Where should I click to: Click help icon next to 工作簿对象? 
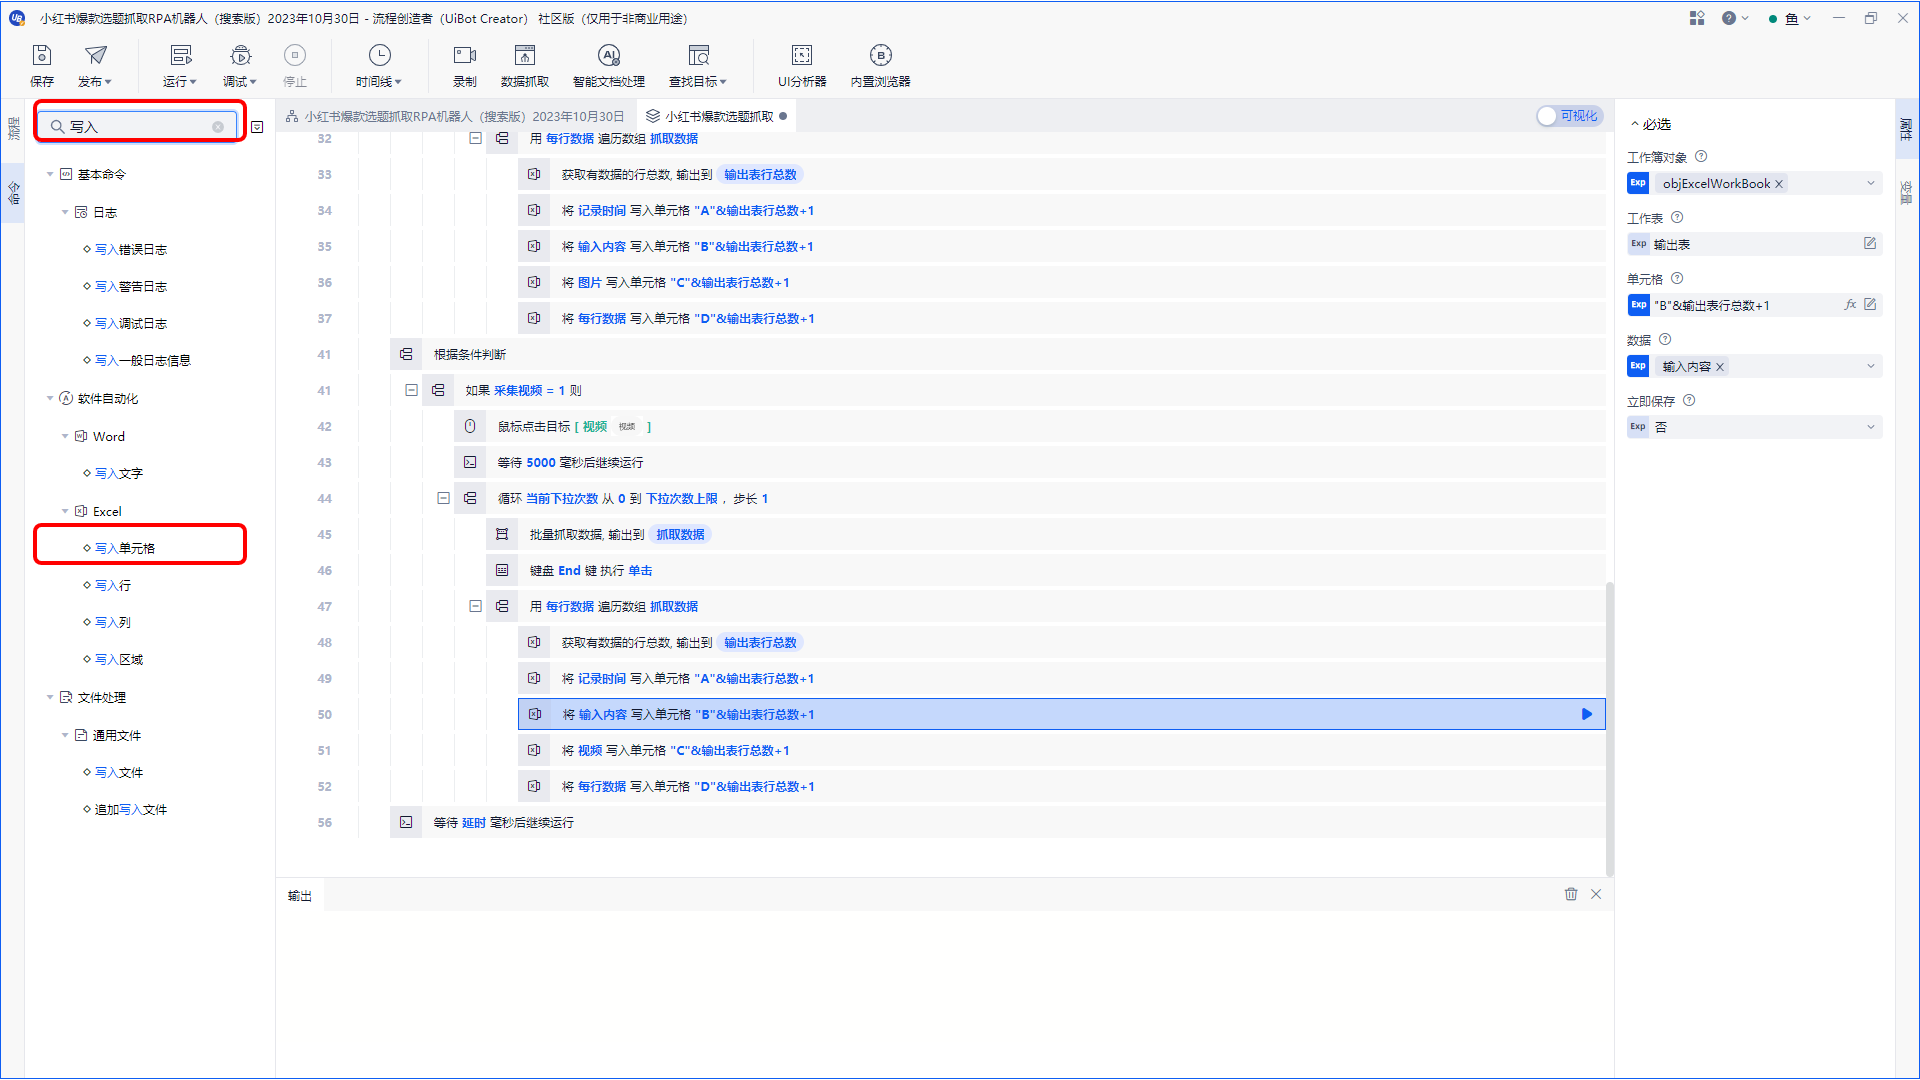1701,157
